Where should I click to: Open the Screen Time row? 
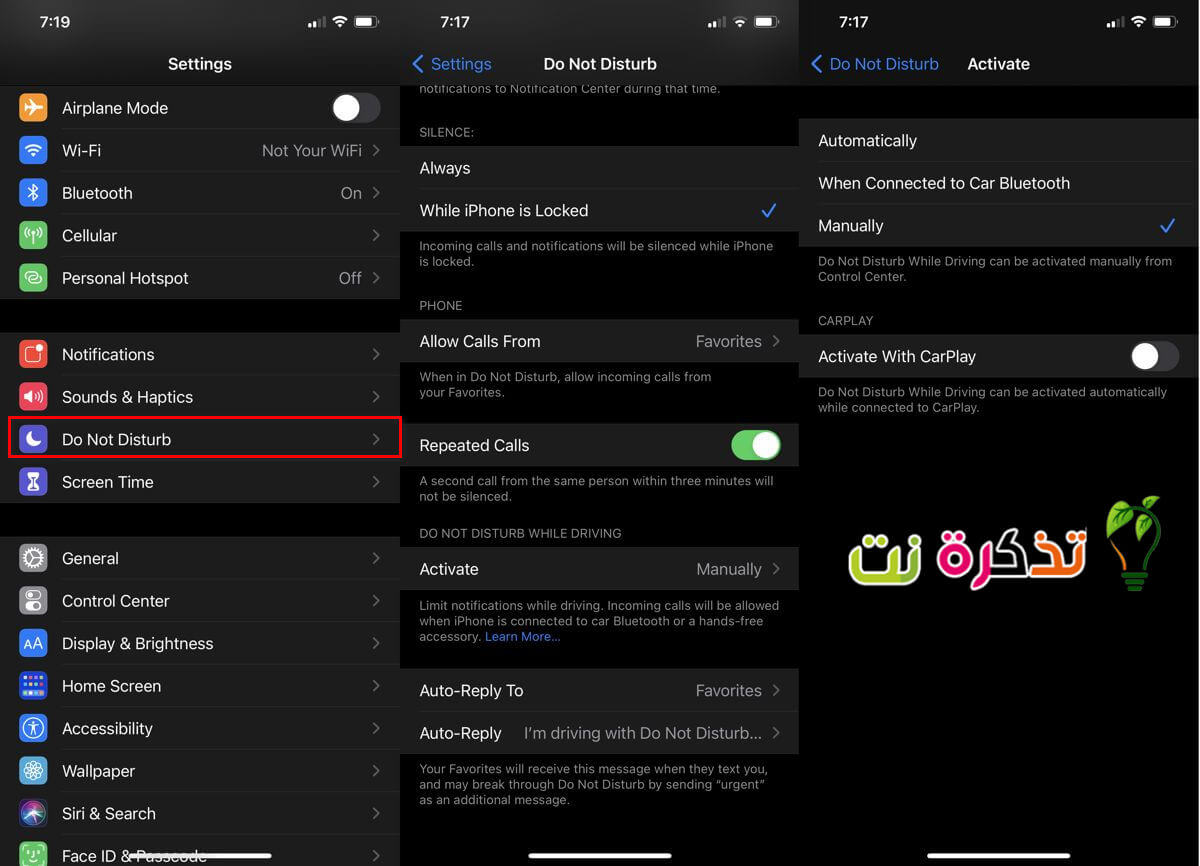pos(200,482)
